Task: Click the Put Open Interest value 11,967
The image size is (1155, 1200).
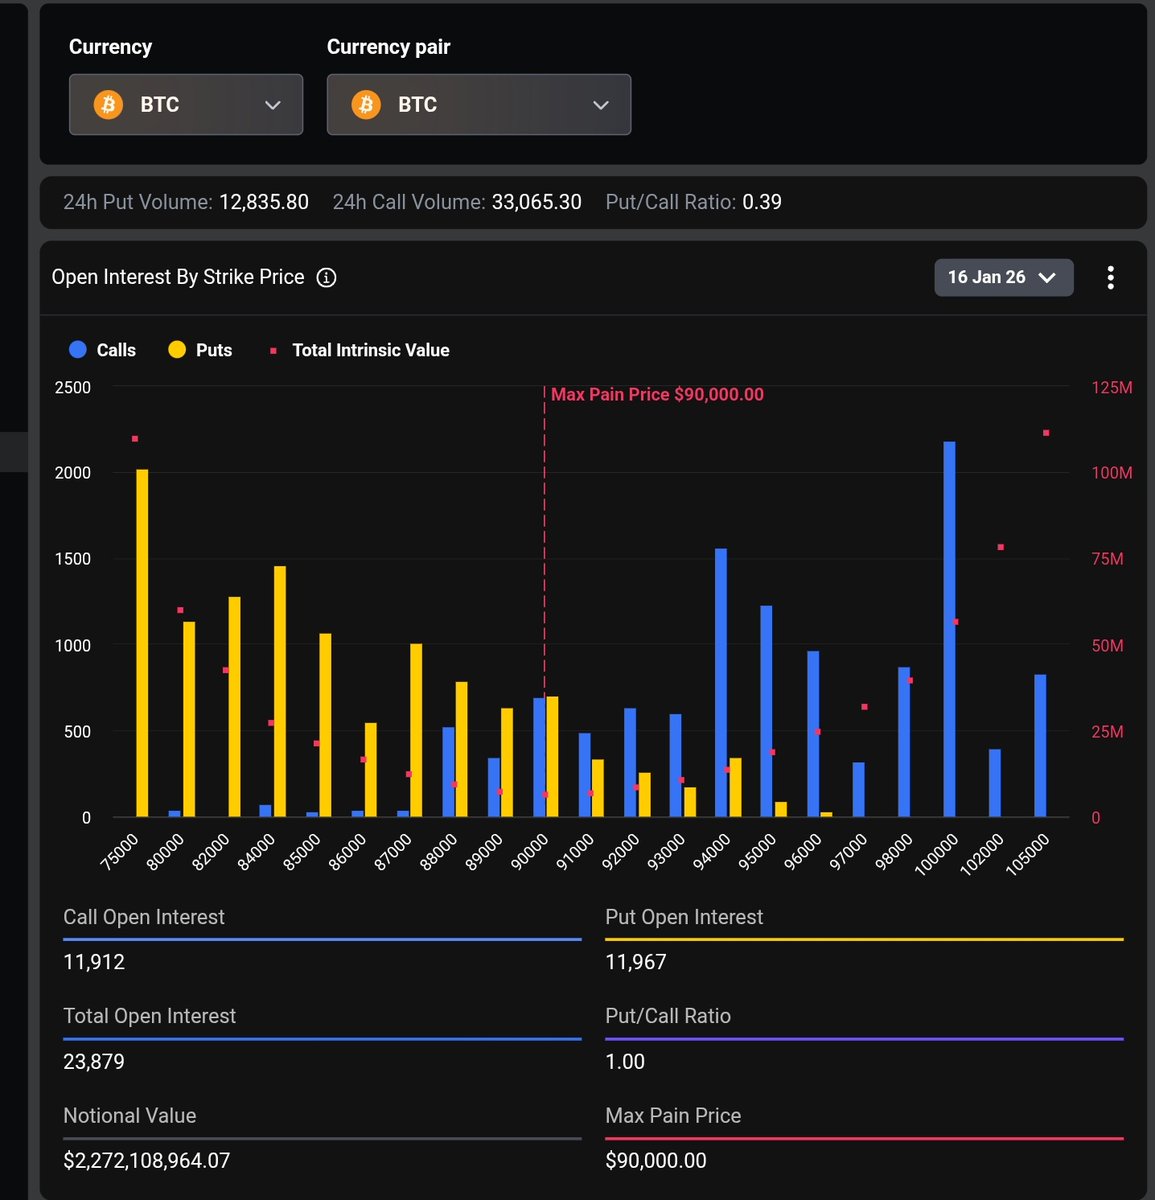Action: 636,962
